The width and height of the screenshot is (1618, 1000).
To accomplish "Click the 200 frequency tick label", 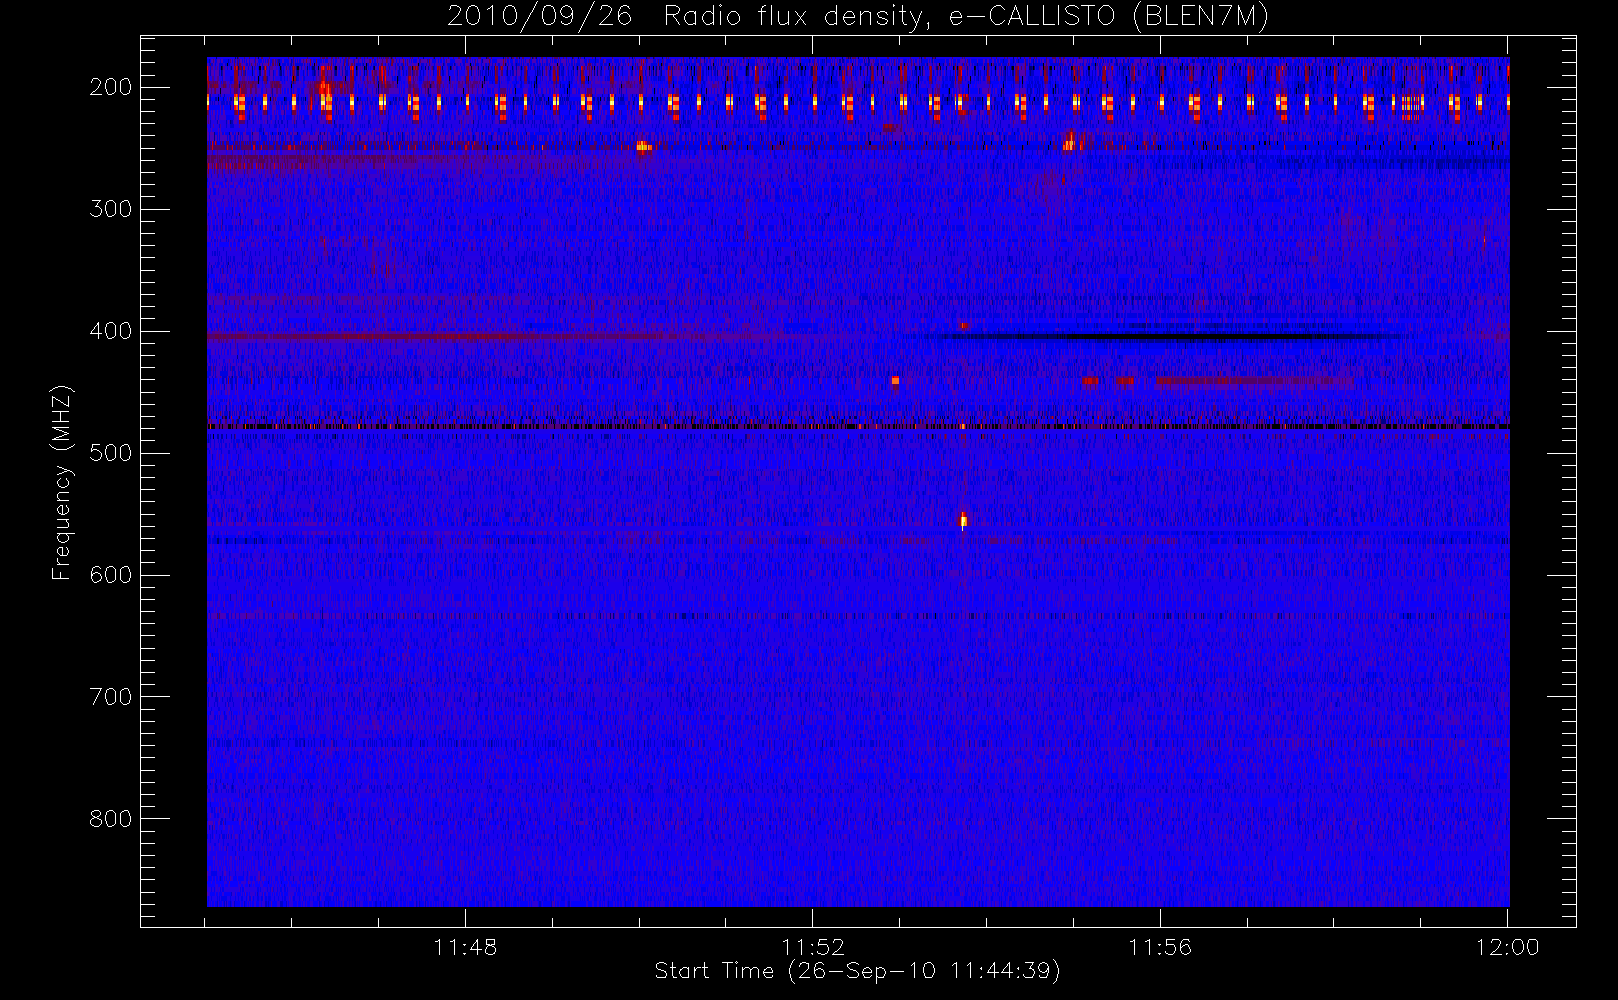I will tap(111, 87).
